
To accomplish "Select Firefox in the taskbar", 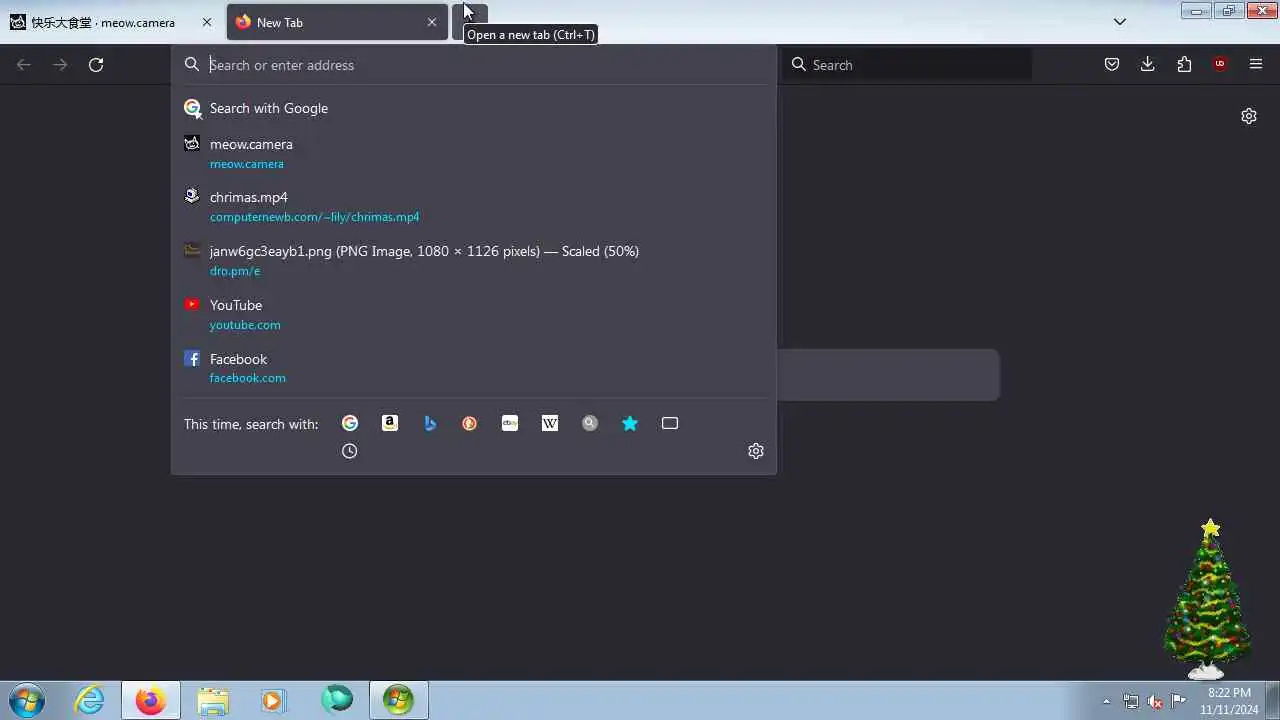I will point(151,700).
